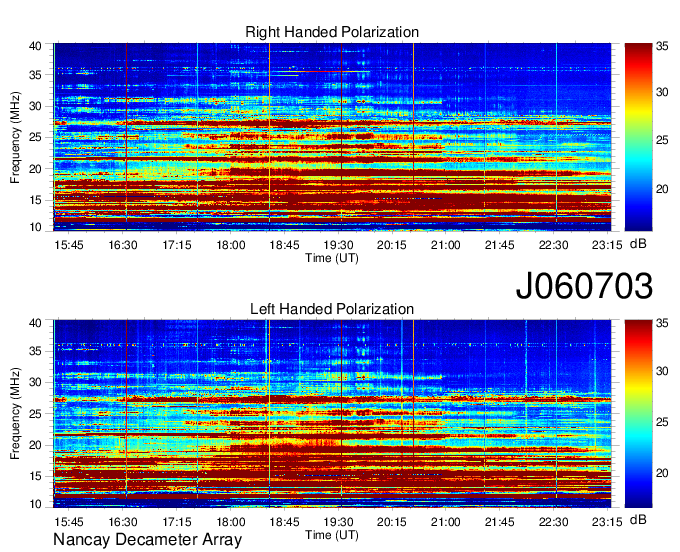This screenshot has height=552, width=680.
Task: Click the left-handed spectrogram plot
Action: (332, 414)
